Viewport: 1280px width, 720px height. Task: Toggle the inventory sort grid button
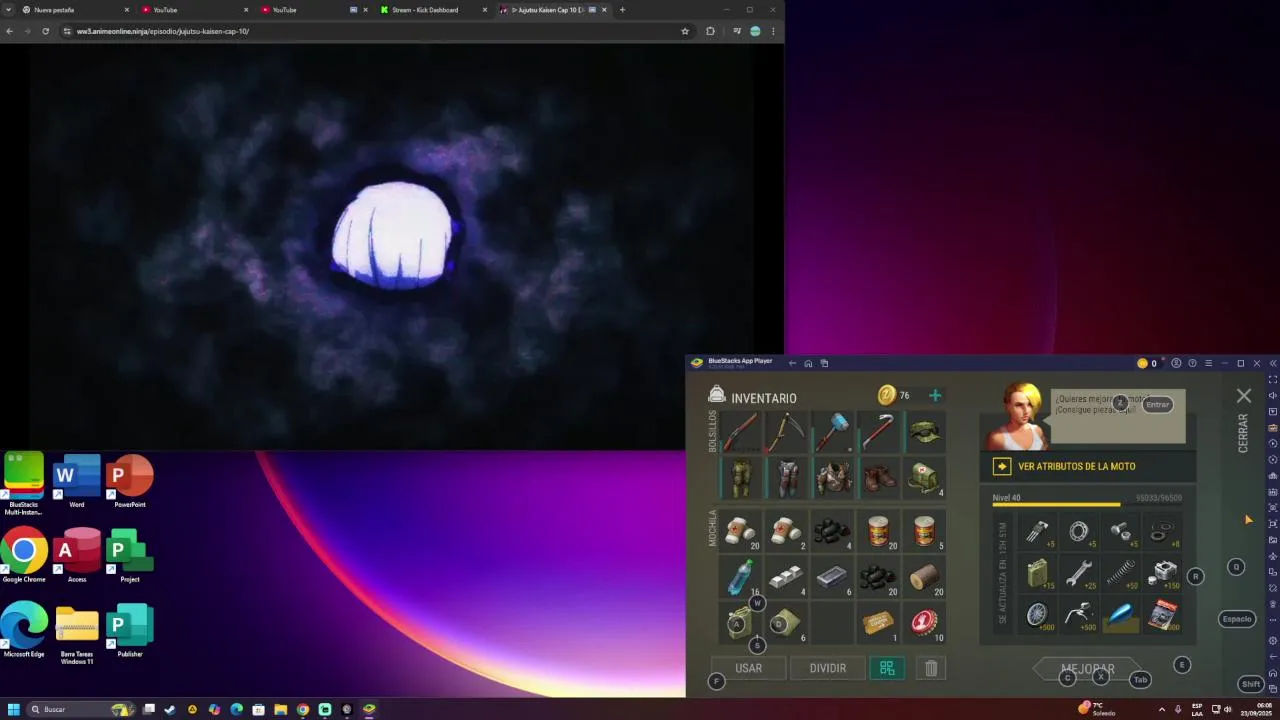click(887, 668)
